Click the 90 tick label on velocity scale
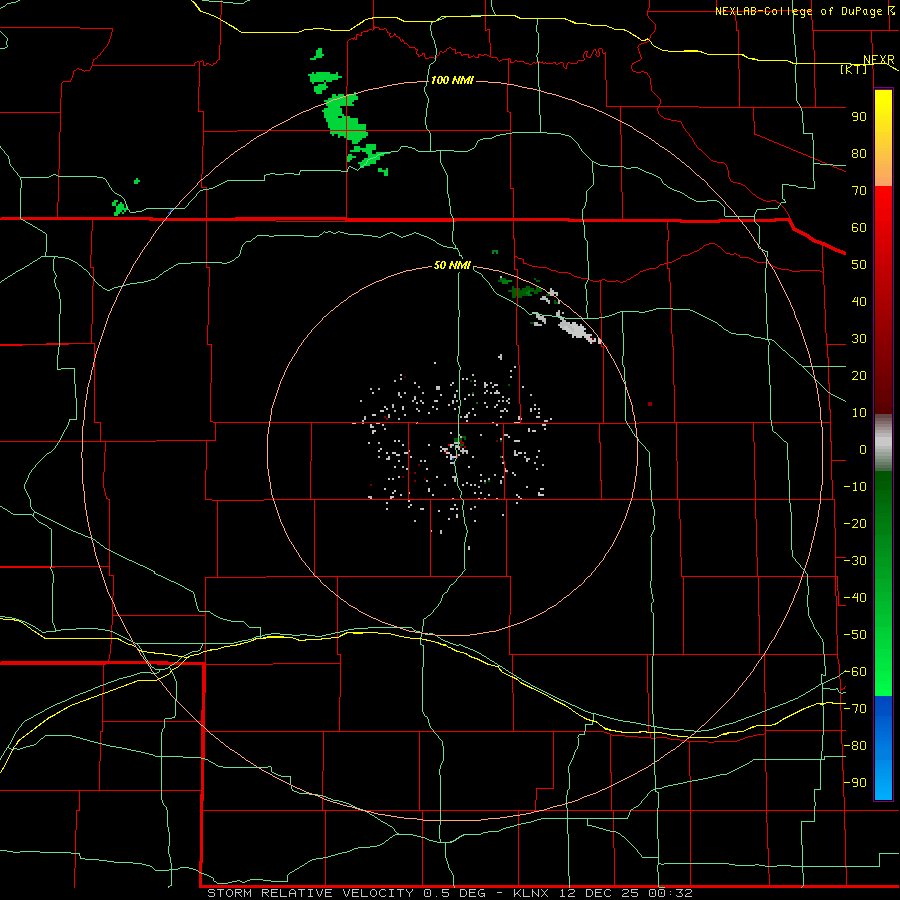Screen dimensions: 900x900 [x=859, y=117]
